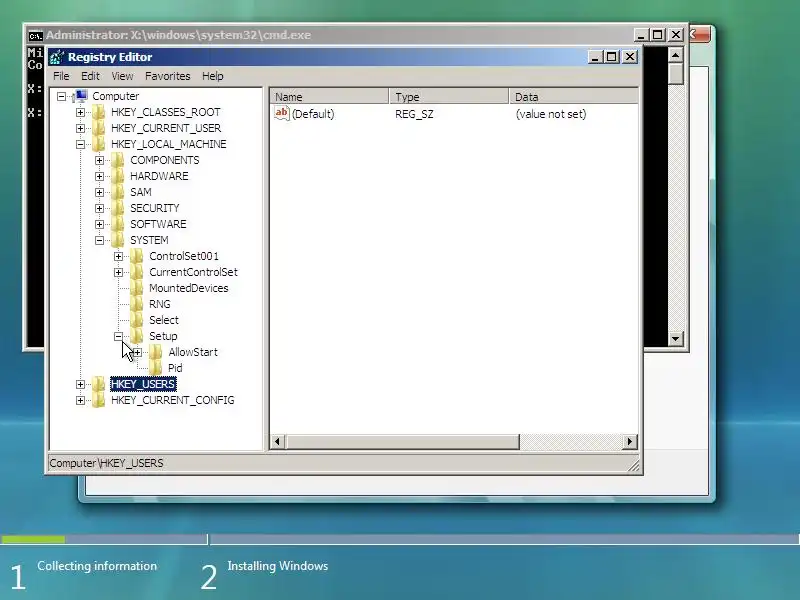The height and width of the screenshot is (600, 800).
Task: Select the MountedDevices key label
Action: (188, 288)
